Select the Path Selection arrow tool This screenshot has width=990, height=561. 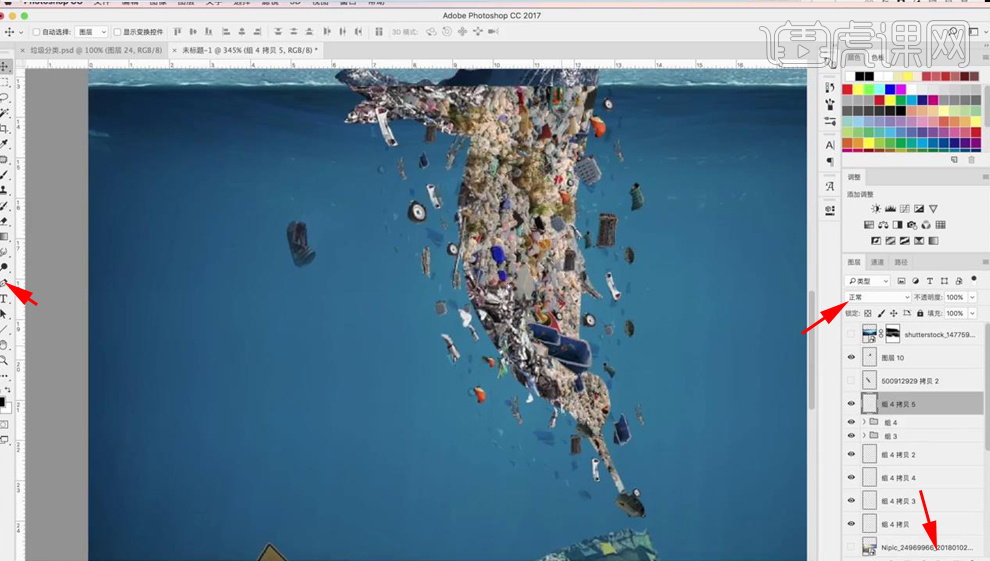pyautogui.click(x=4, y=314)
